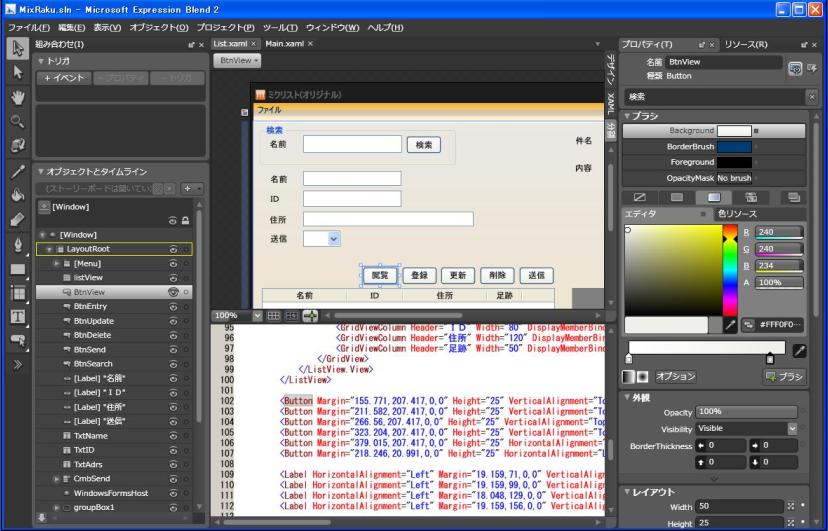
Task: Click the color eyedropper beside hex value
Action: point(730,325)
